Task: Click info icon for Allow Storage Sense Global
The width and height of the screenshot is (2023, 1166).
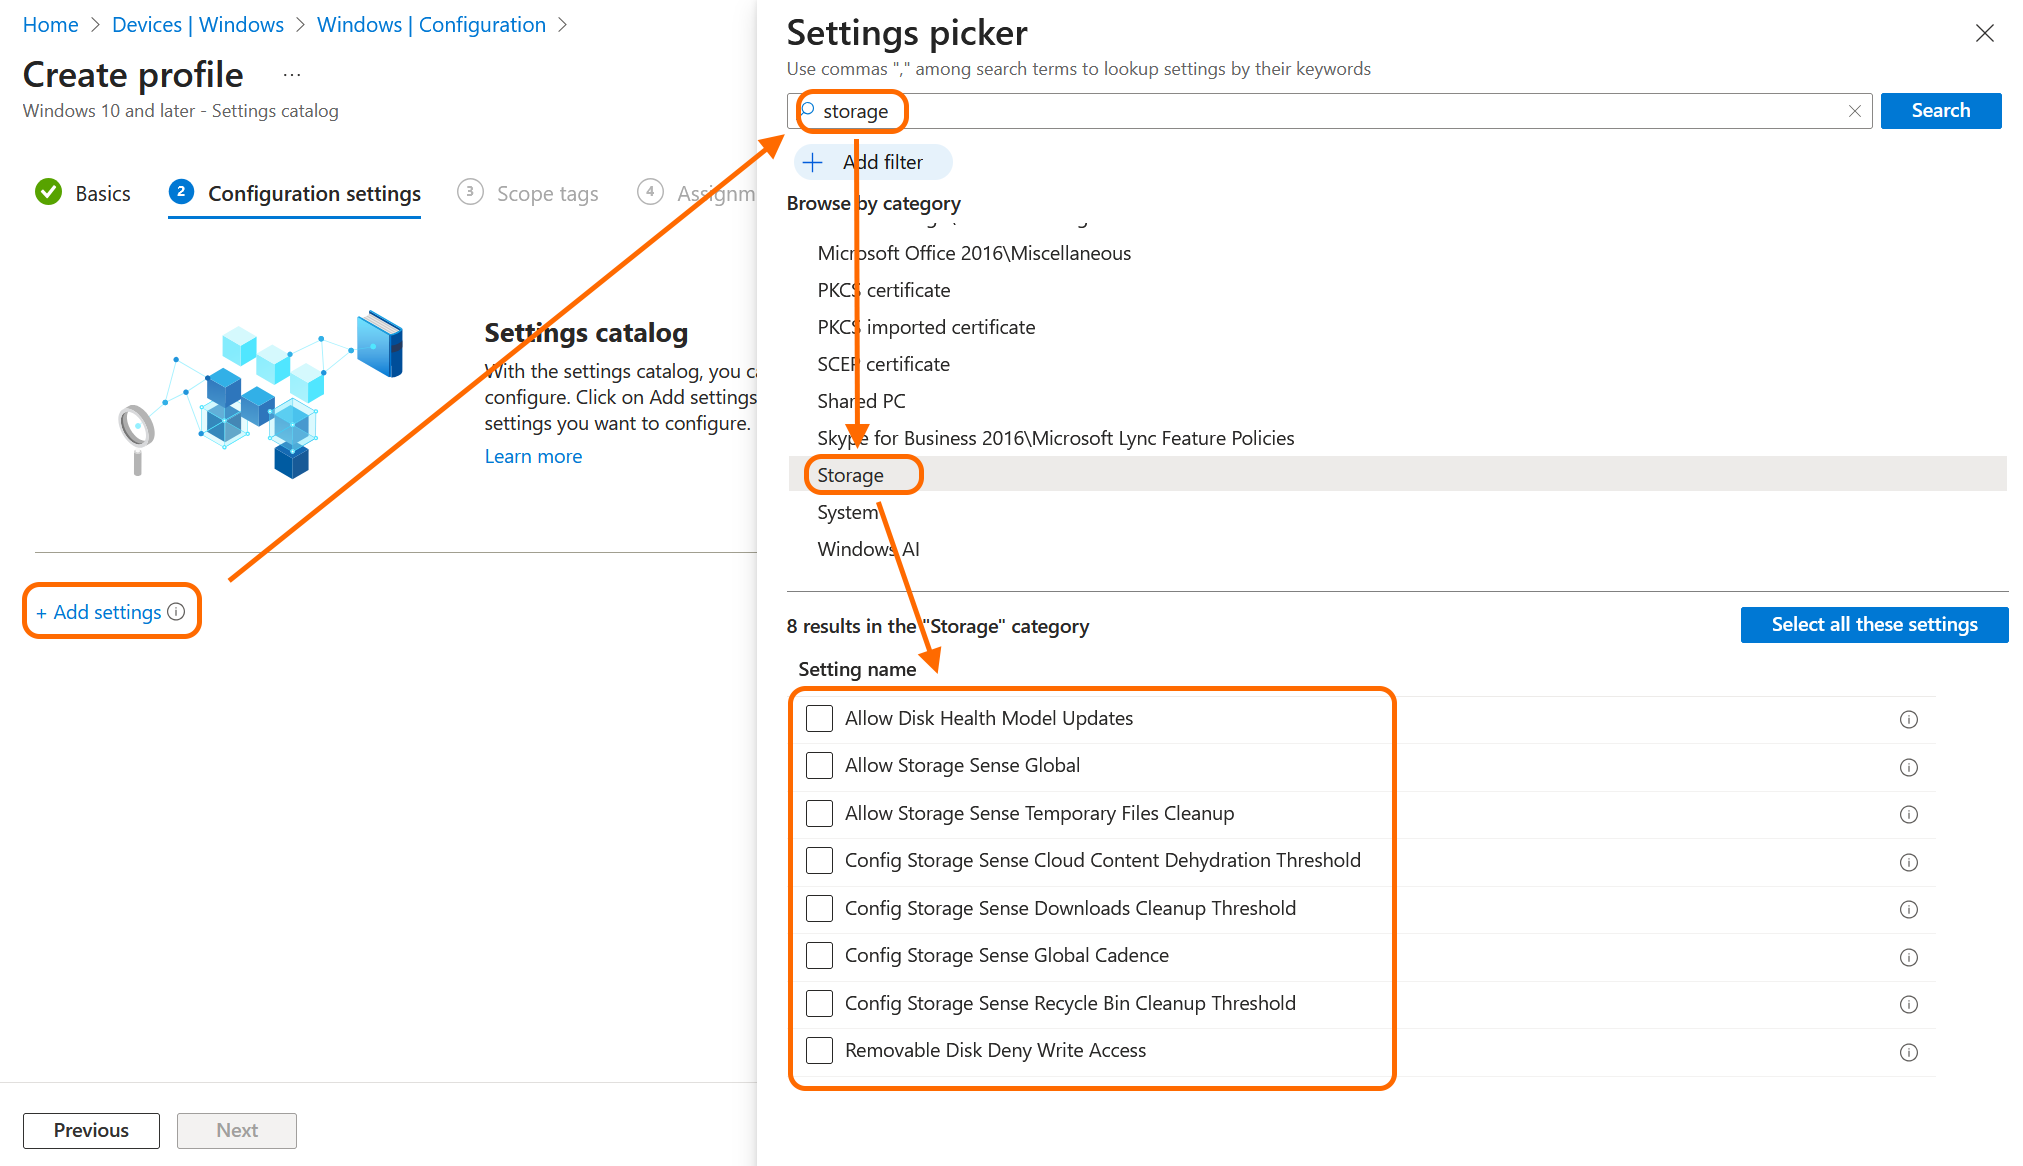Action: point(1908,767)
